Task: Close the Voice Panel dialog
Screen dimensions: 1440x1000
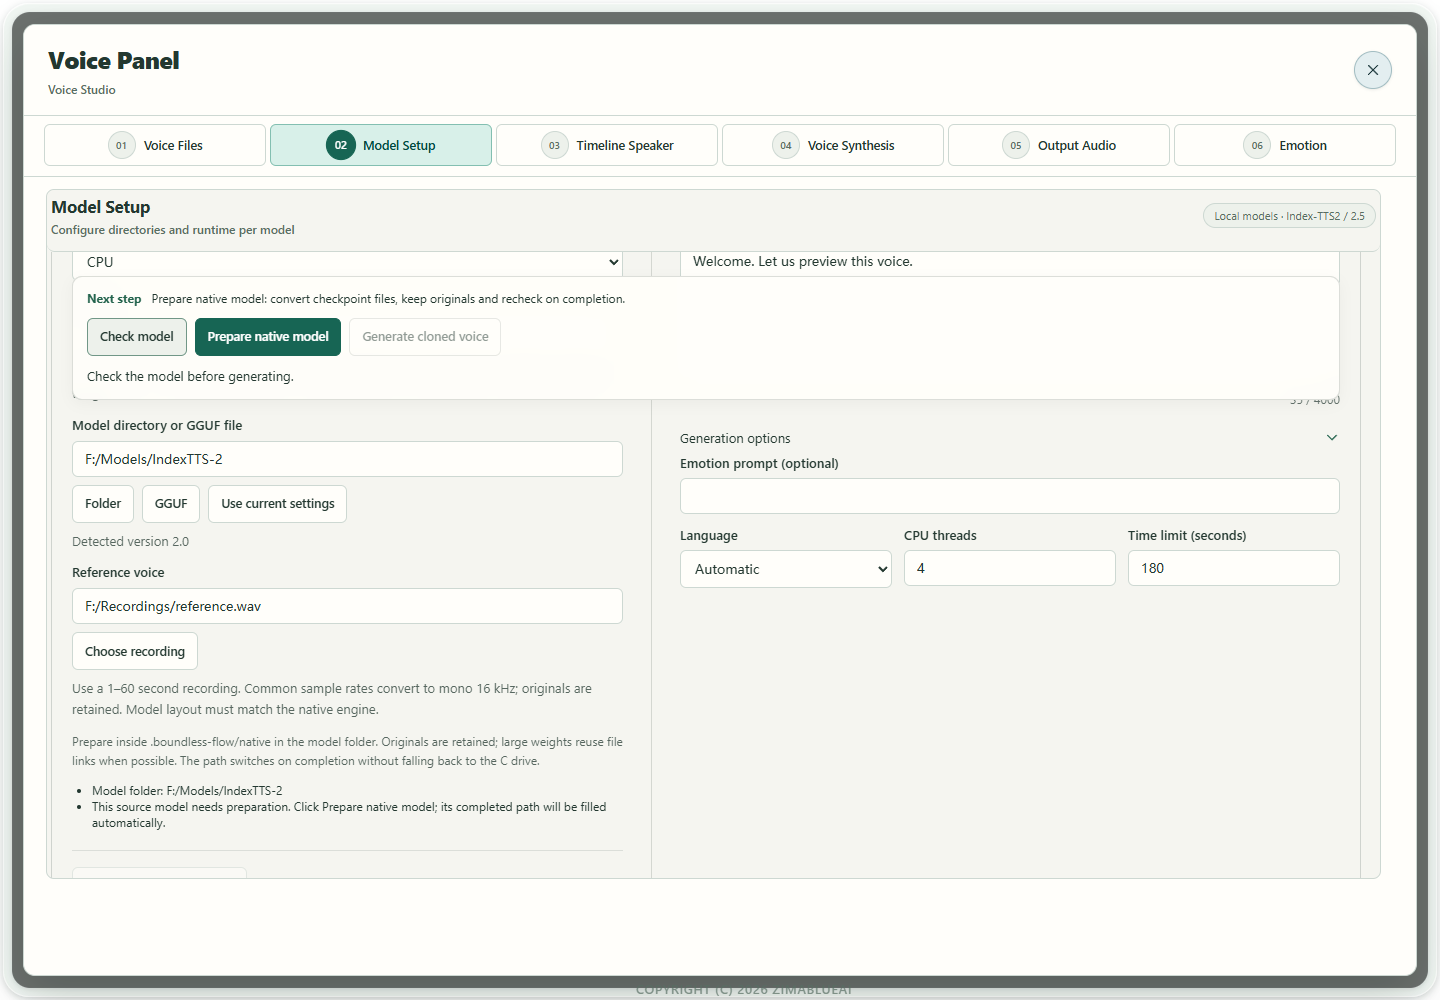Action: point(1372,70)
